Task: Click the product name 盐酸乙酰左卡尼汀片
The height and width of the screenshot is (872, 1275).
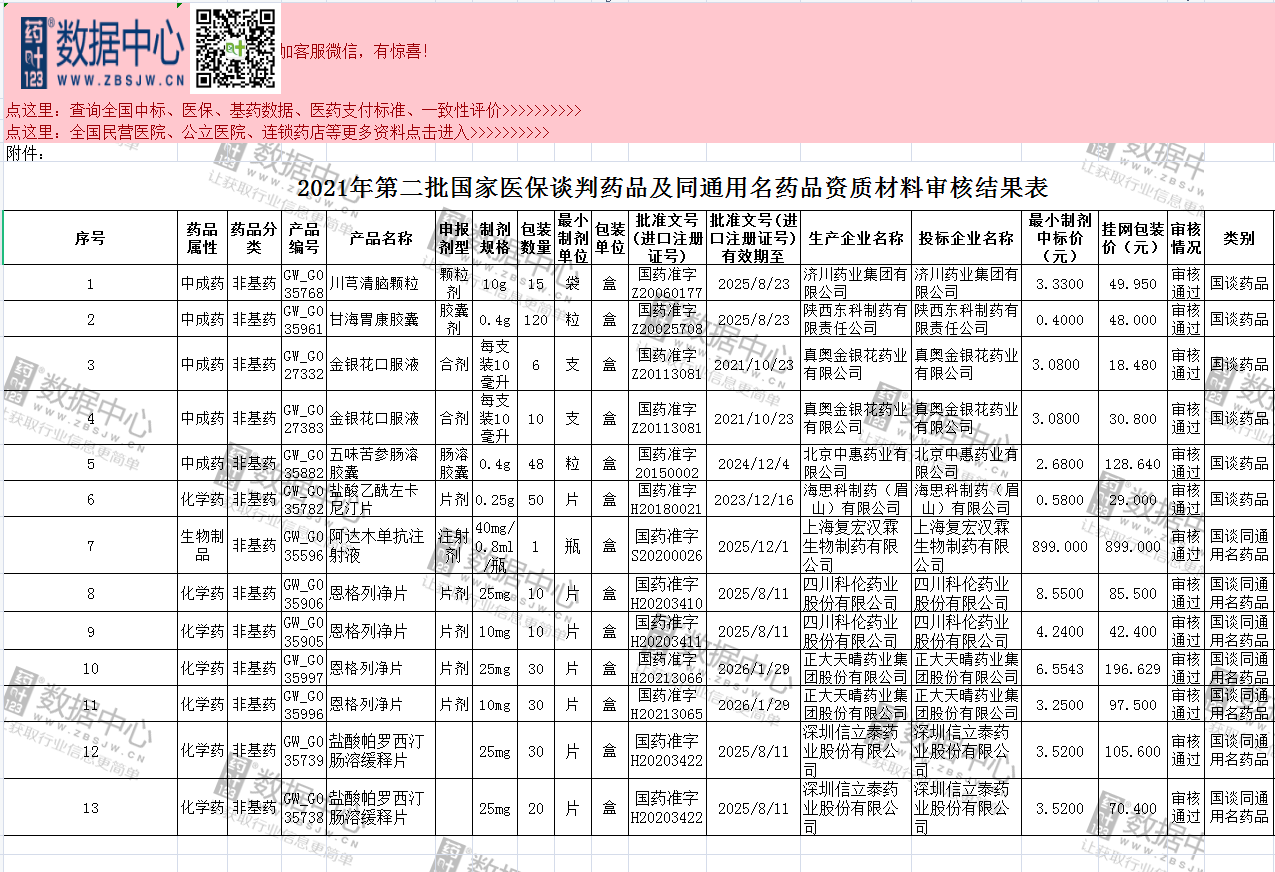Action: [381, 499]
